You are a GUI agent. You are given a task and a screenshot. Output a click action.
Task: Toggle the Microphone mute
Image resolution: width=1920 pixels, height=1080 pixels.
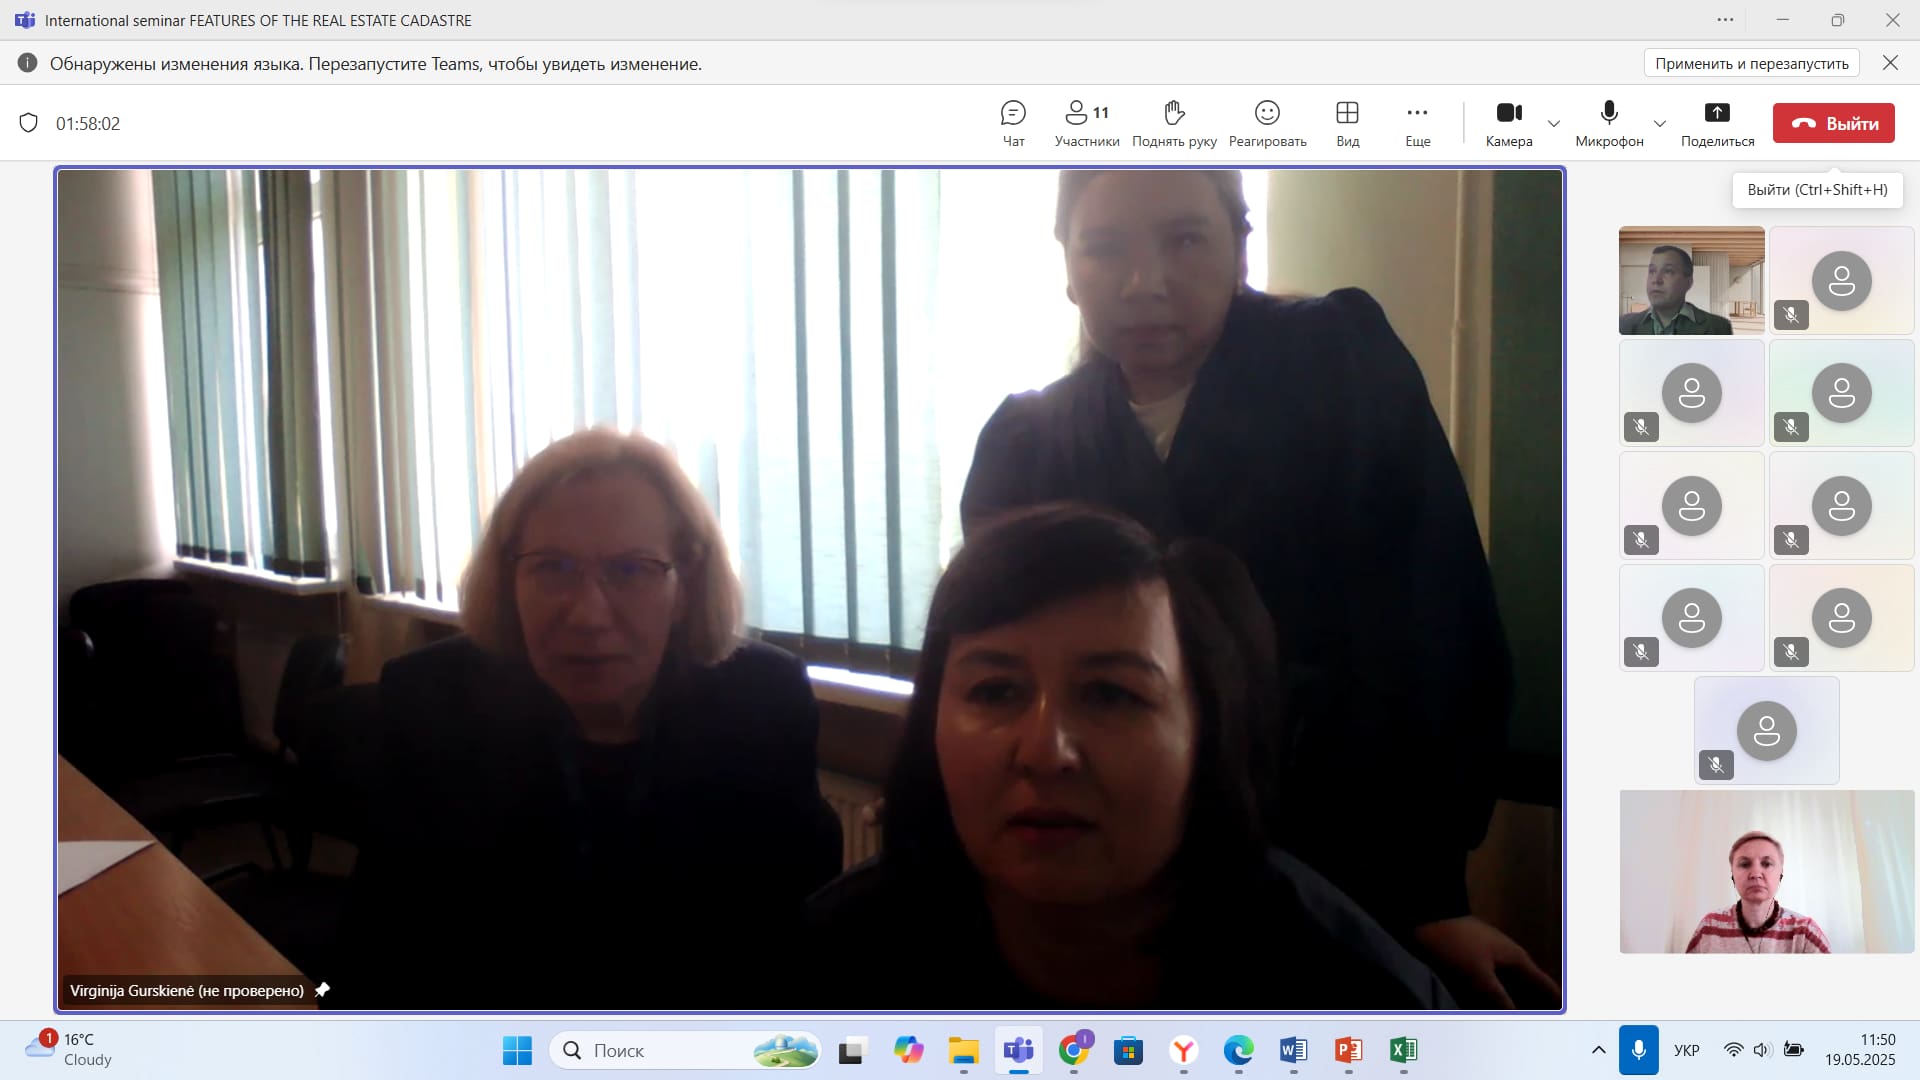click(1609, 124)
